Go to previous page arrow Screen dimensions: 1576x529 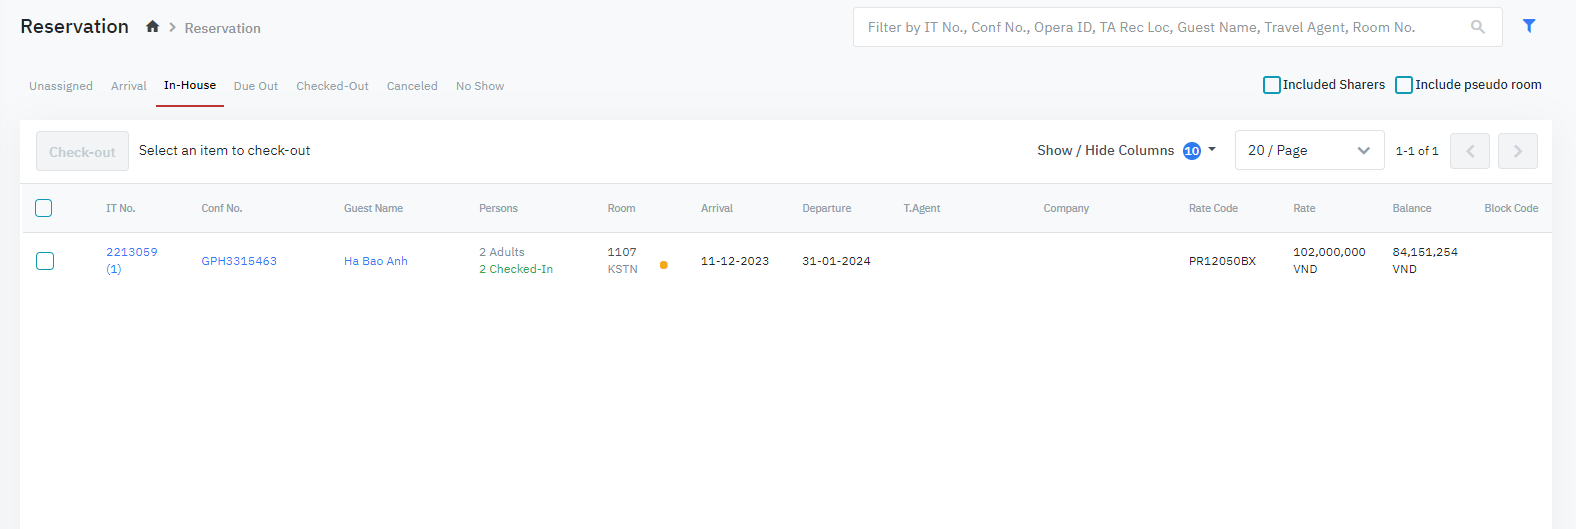point(1470,151)
